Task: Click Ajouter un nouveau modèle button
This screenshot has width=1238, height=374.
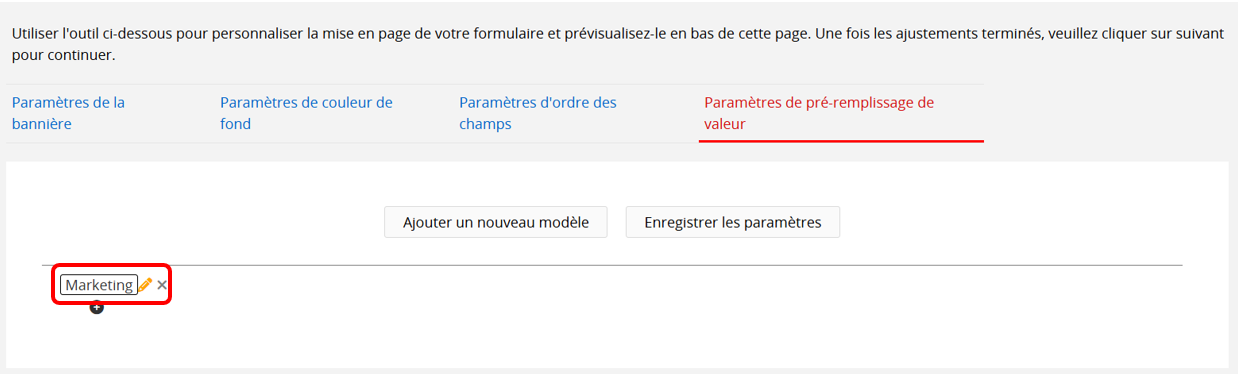Action: click(495, 222)
